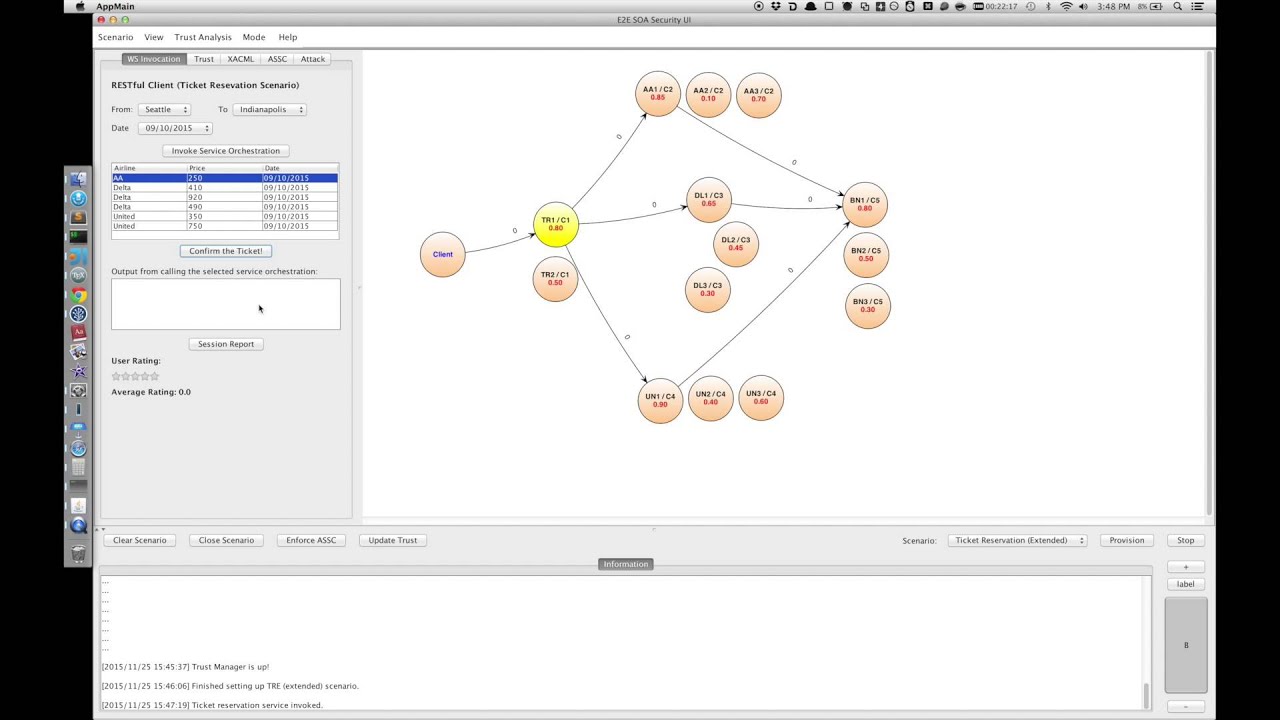Open Spotlight search magnifier

pos(1177,6)
